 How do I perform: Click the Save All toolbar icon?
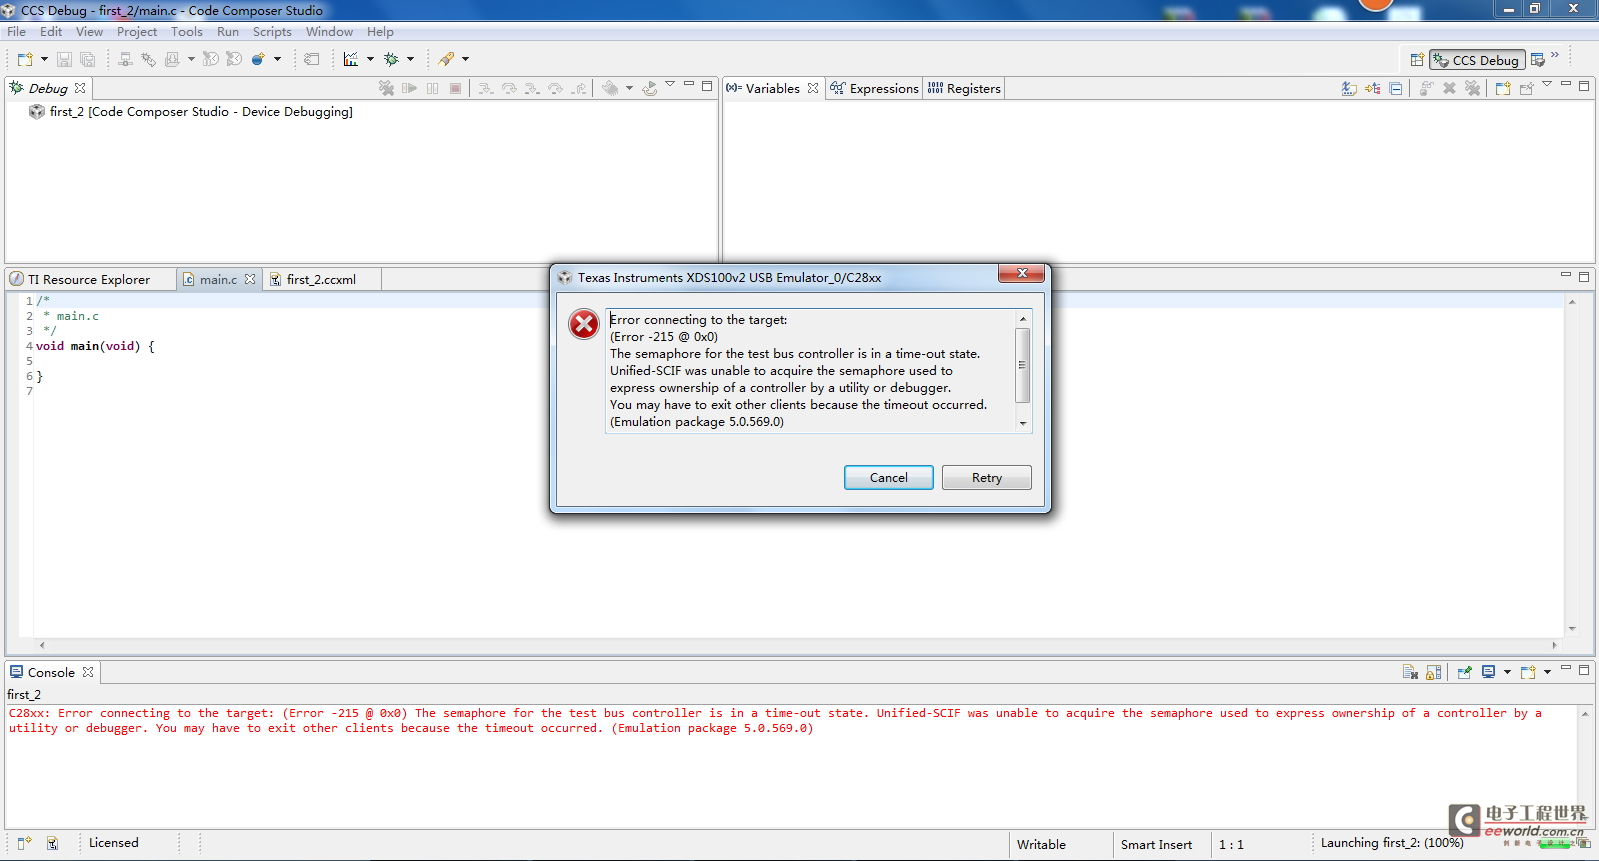88,60
